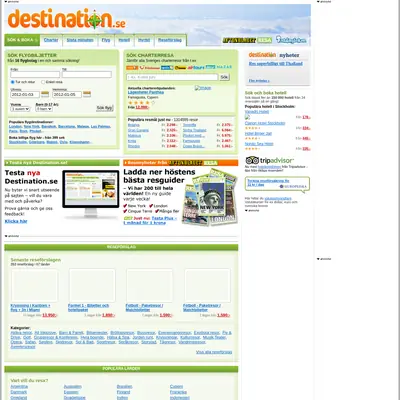Click the computer monitor preview image
The height and width of the screenshot is (400, 400).
91,194
